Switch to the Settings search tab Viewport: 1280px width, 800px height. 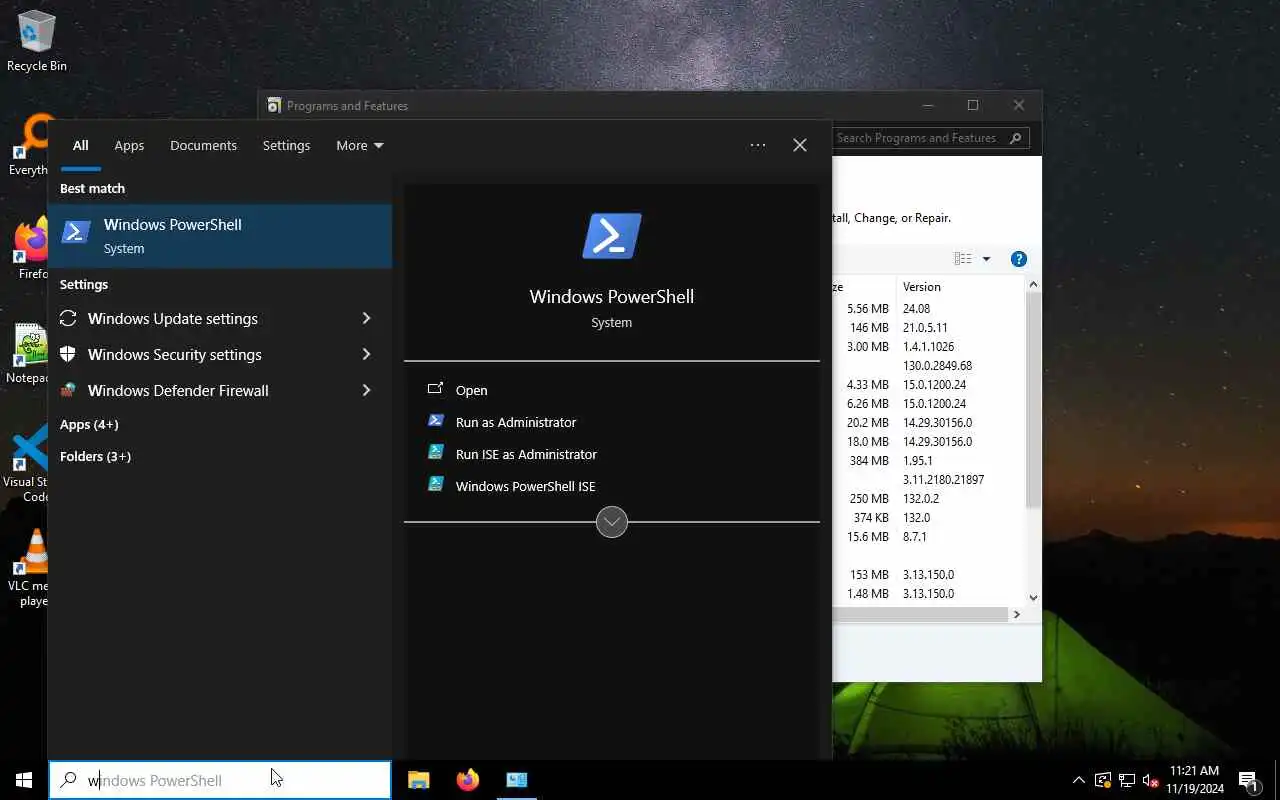coord(286,145)
